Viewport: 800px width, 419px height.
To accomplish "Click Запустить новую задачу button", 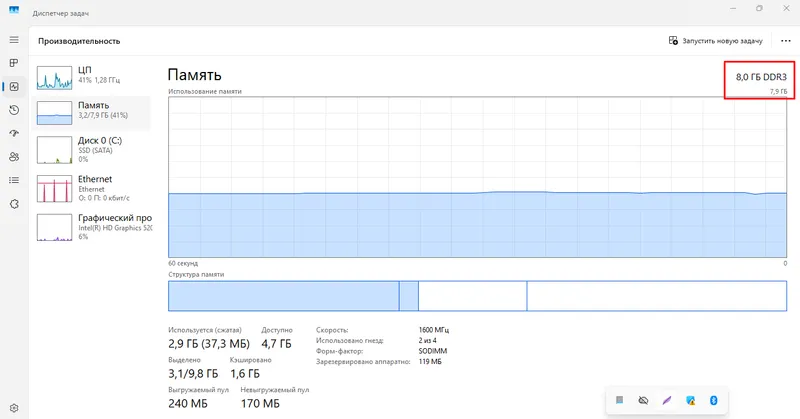I will pyautogui.click(x=715, y=41).
